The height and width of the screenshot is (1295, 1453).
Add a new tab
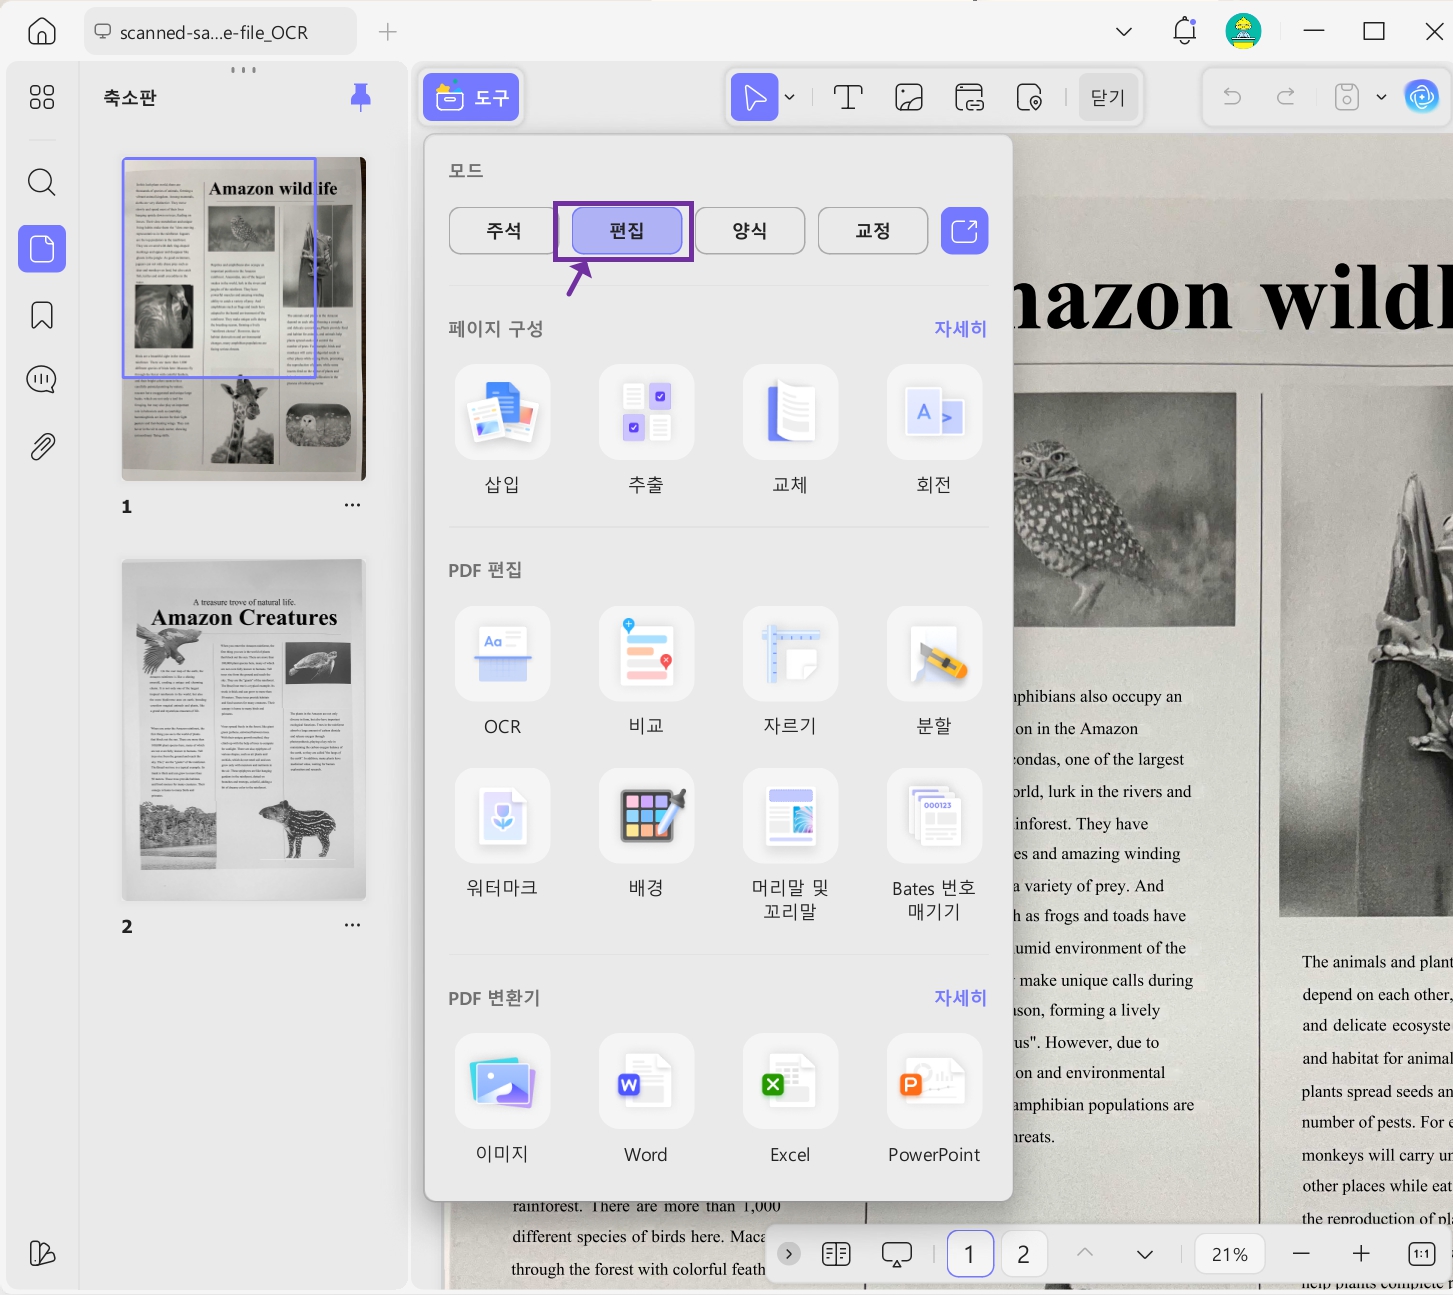tap(388, 32)
